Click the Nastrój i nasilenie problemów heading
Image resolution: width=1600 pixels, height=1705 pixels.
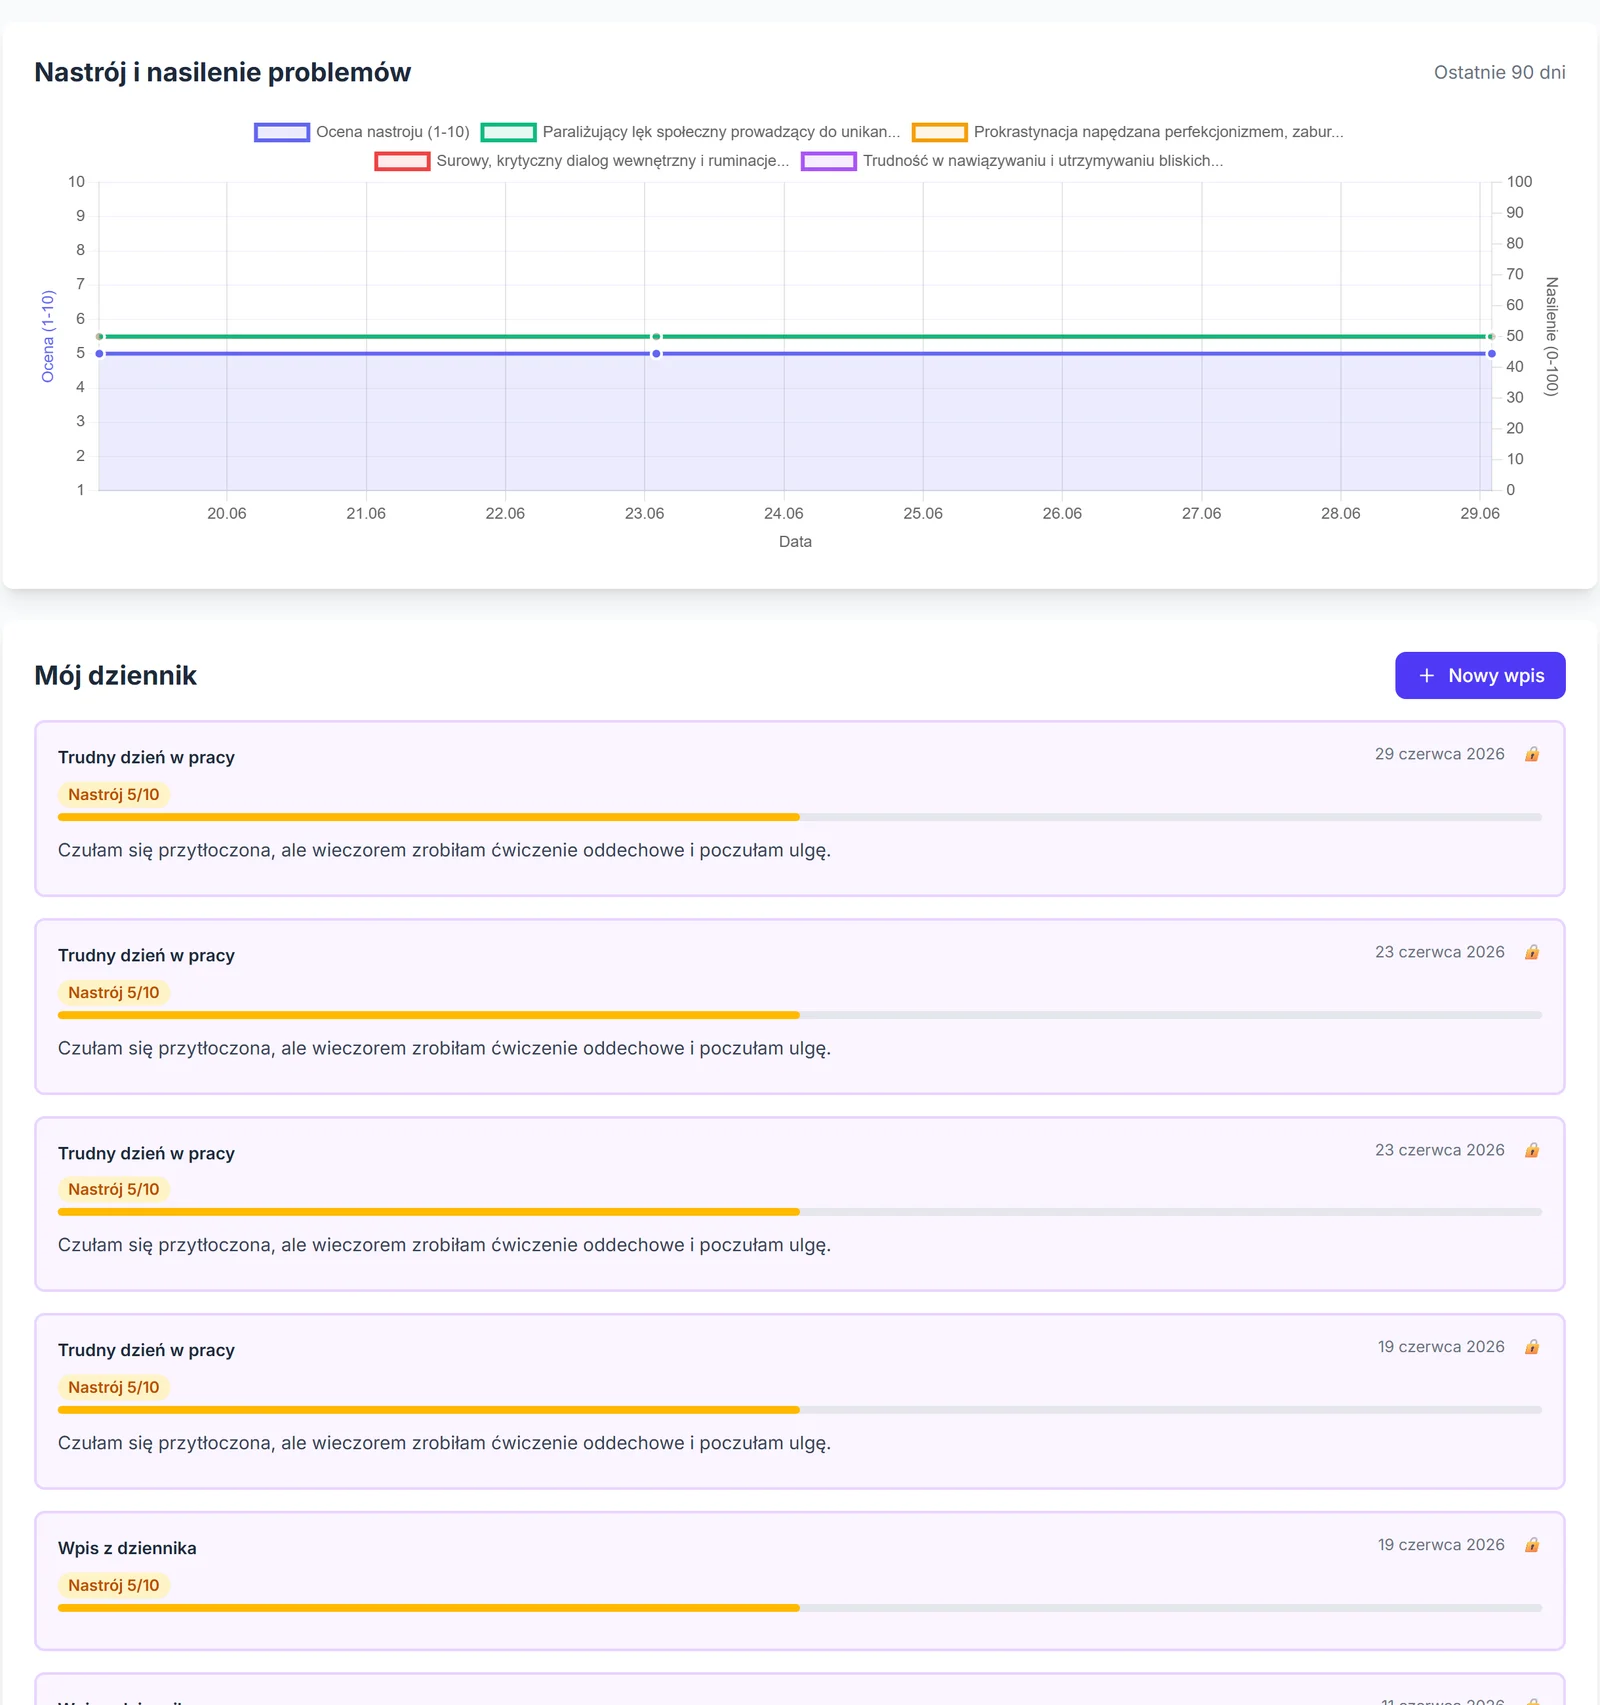[x=223, y=72]
